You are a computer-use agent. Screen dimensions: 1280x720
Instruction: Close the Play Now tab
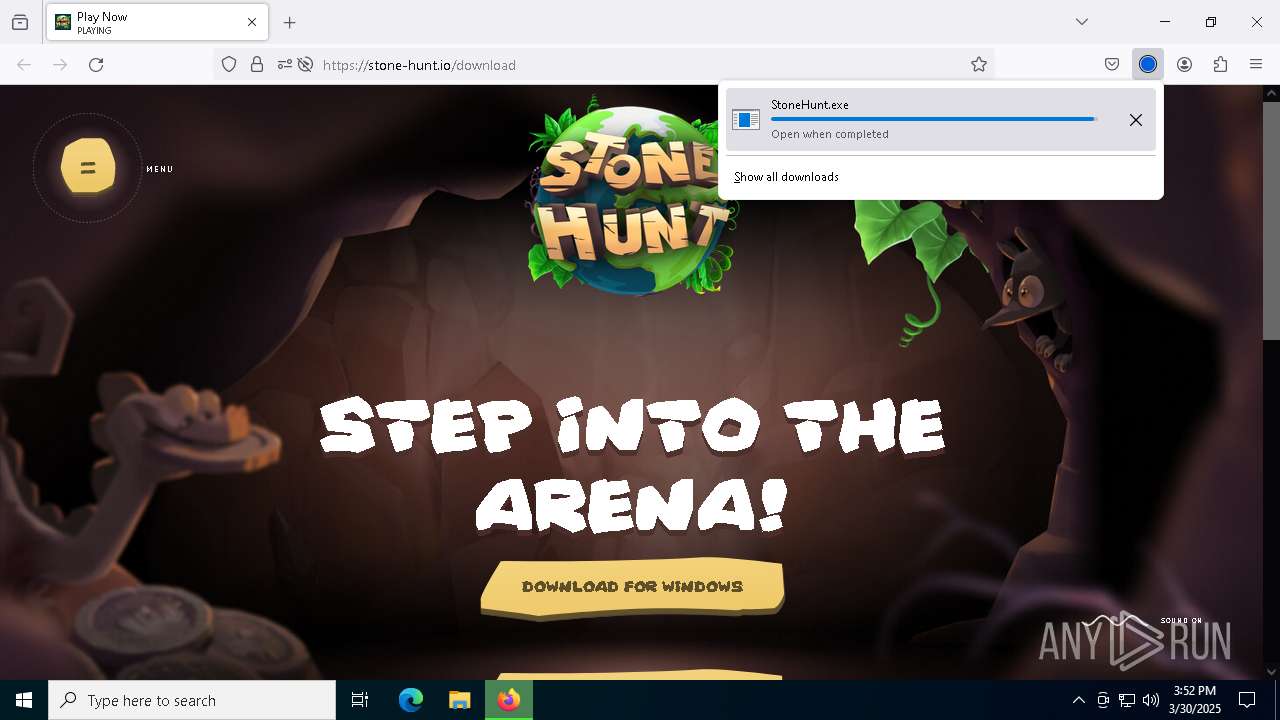coord(252,22)
